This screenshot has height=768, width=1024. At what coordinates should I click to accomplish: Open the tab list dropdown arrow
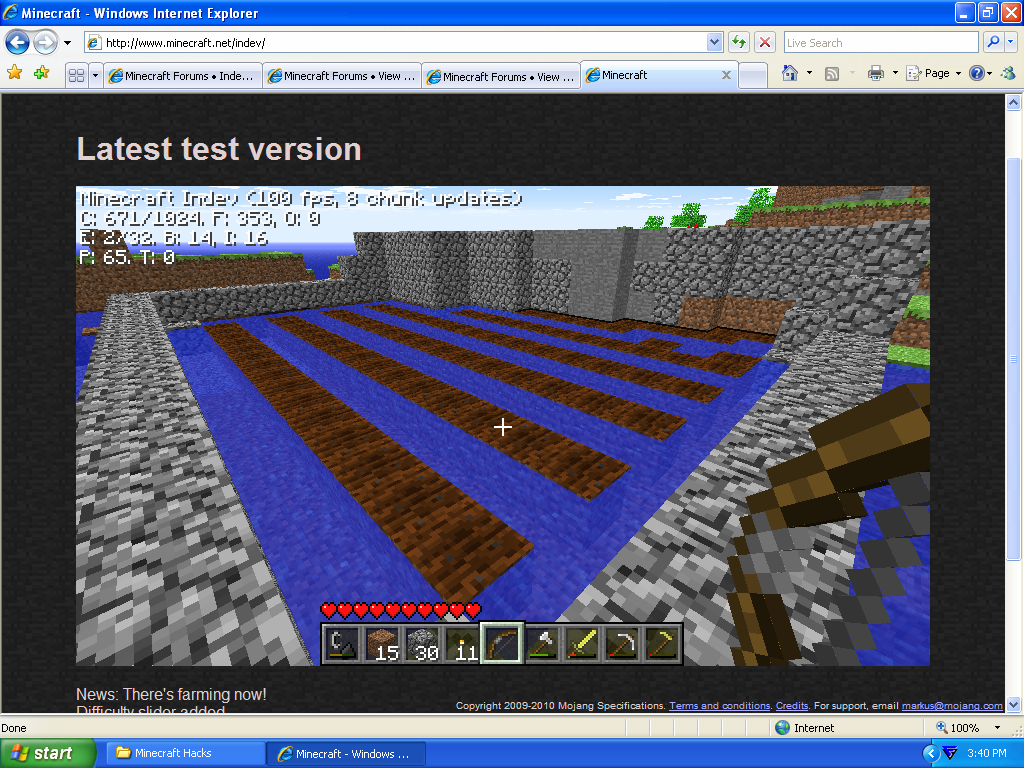(95, 76)
